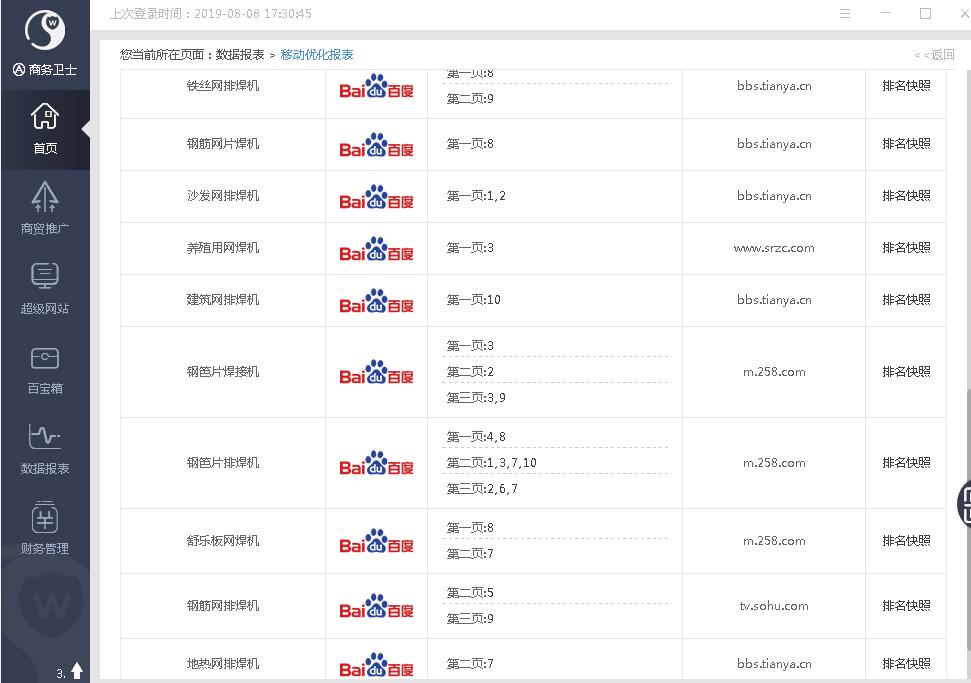The width and height of the screenshot is (971, 683).
Task: View 排名快照 for 沙发网排焊机
Action: point(906,196)
